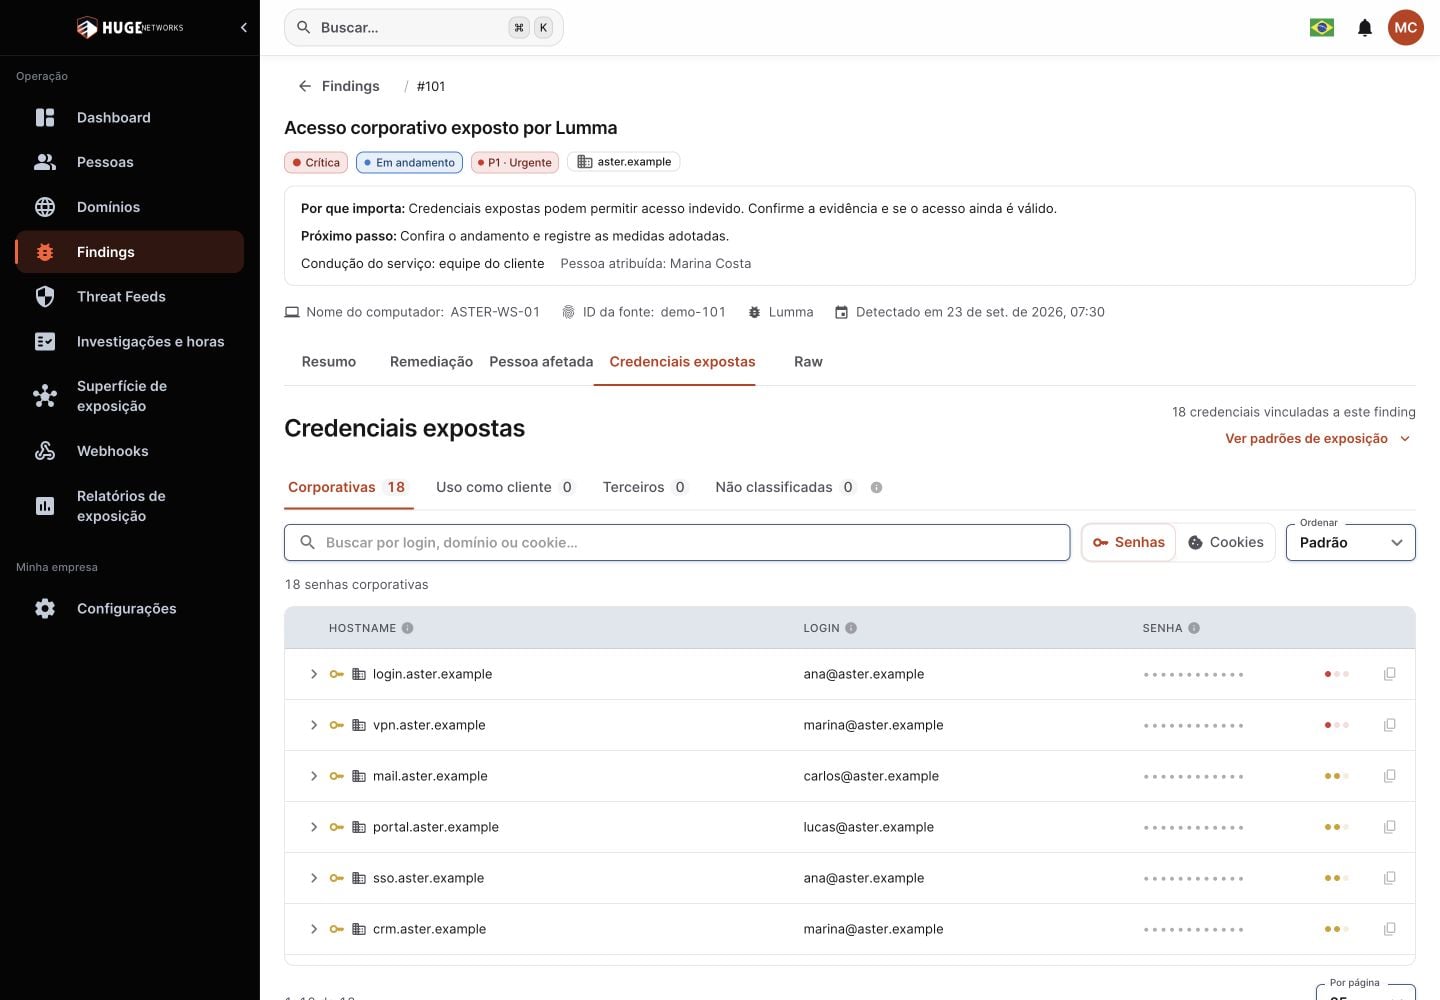Select the Terceiros tab
This screenshot has width=1440, height=1000.
point(645,488)
